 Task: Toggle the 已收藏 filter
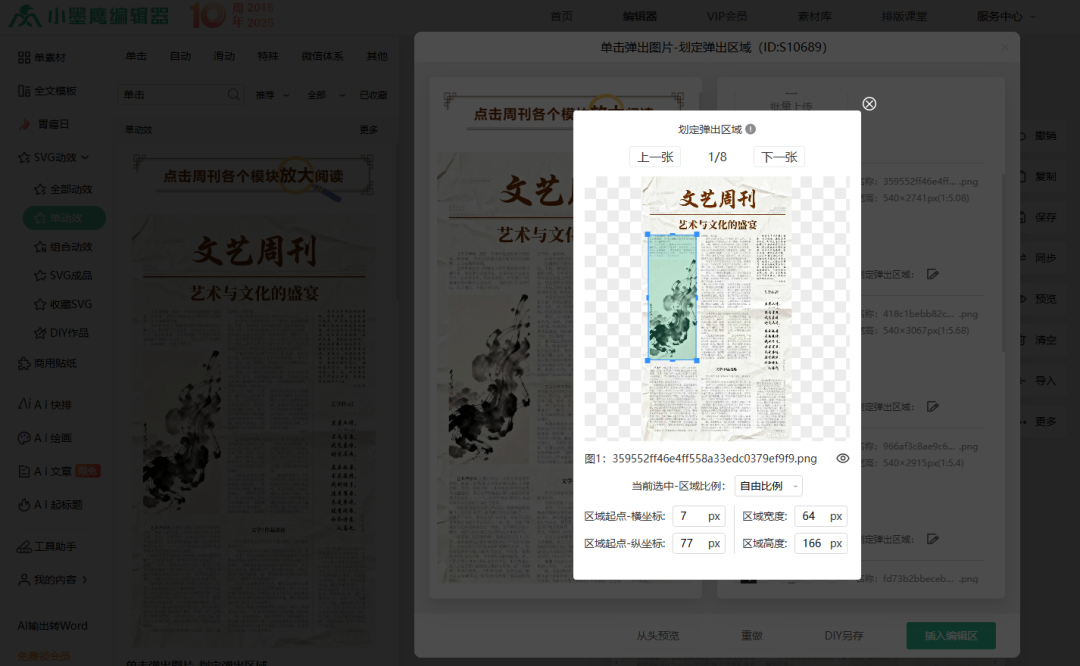pyautogui.click(x=373, y=95)
